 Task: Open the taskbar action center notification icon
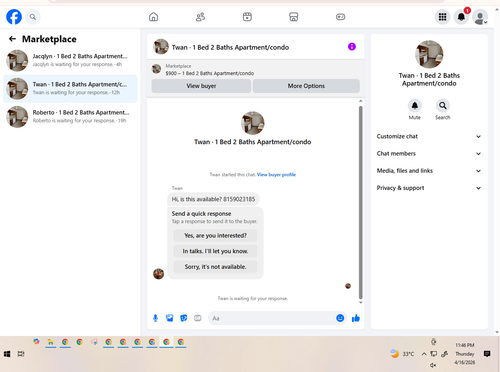coord(487,354)
